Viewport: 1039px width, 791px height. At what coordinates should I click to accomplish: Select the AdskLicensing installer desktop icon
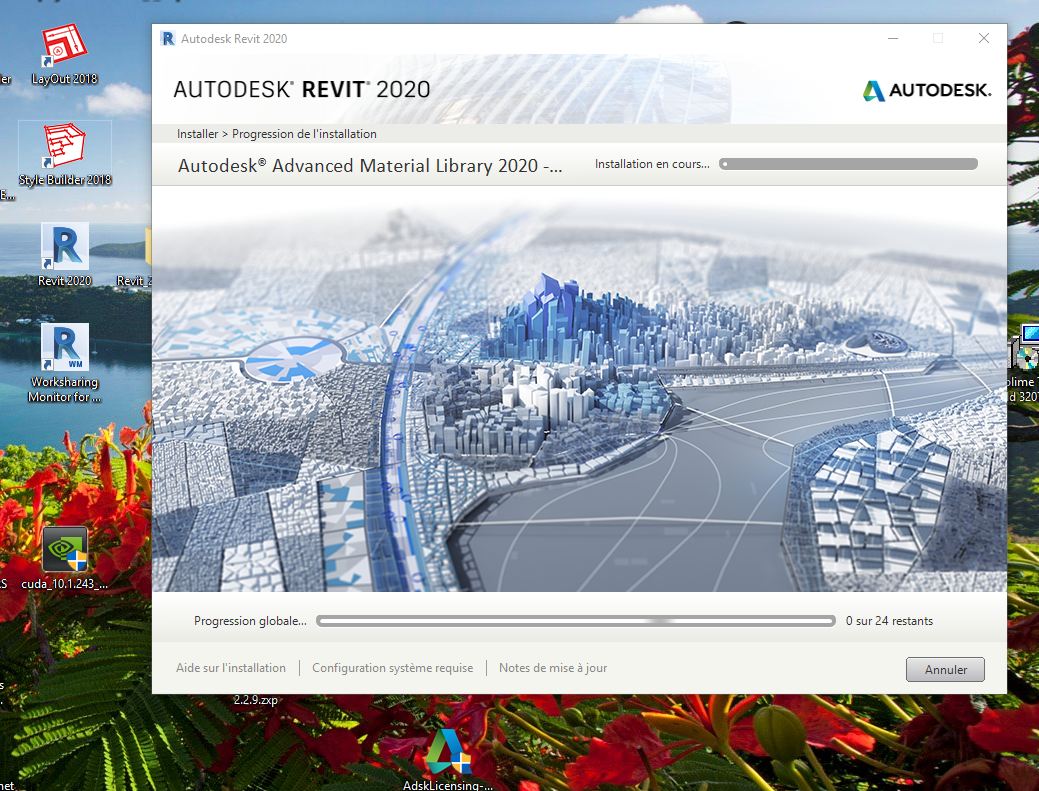point(448,759)
